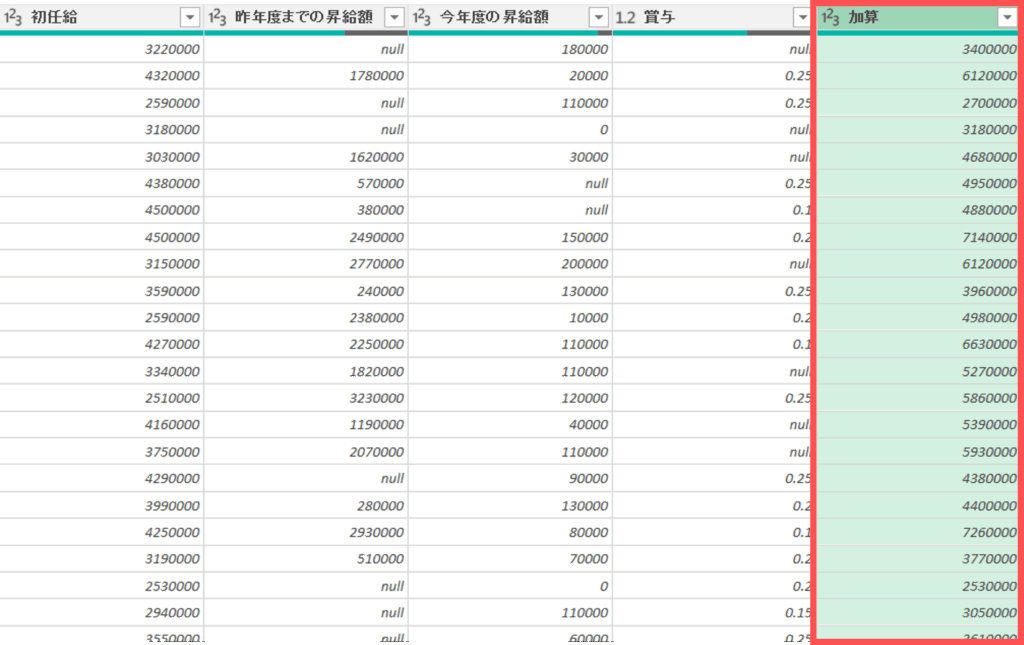The height and width of the screenshot is (645, 1024).
Task: Open the 加算 column filter dropdown
Action: 1006,17
